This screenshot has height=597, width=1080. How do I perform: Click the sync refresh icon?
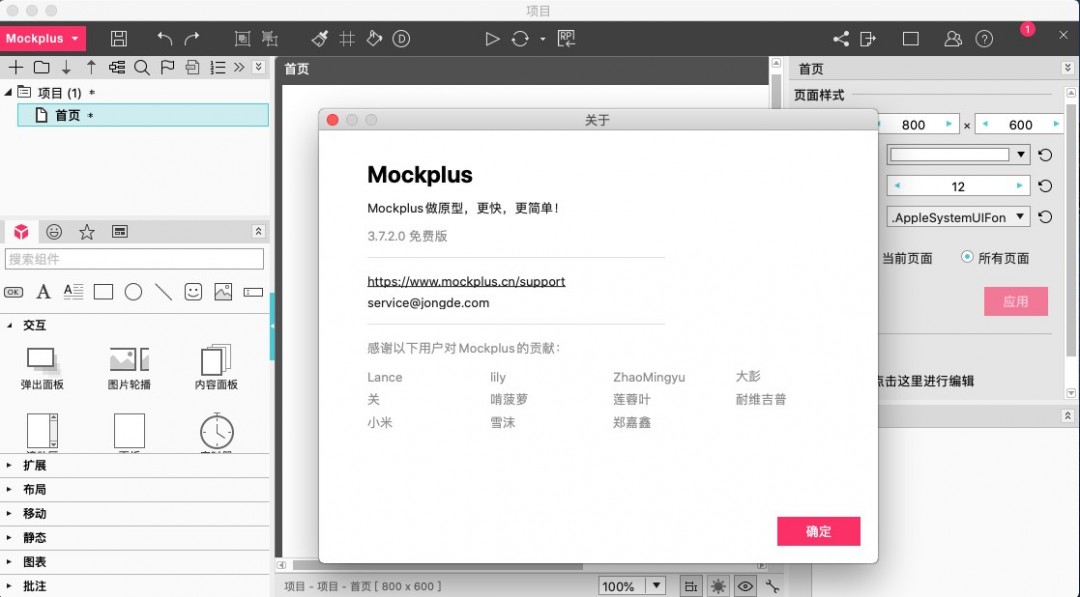pyautogui.click(x=520, y=39)
